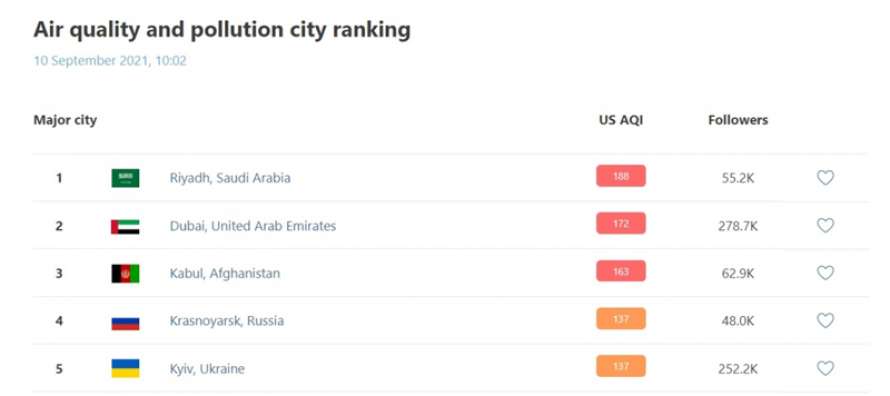Viewport: 890px width, 396px height.
Task: Click Kyiv's orange 137 AQI badge
Action: [621, 366]
